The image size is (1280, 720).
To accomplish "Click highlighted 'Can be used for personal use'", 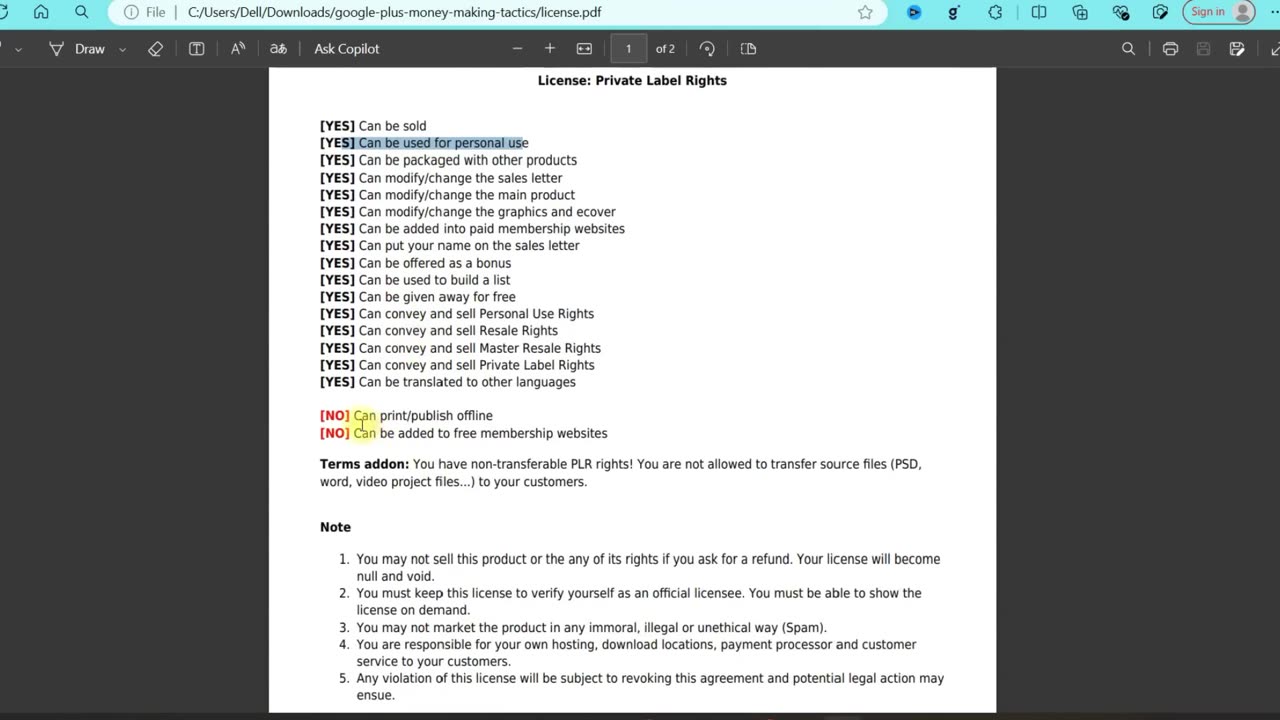I will point(443,143).
